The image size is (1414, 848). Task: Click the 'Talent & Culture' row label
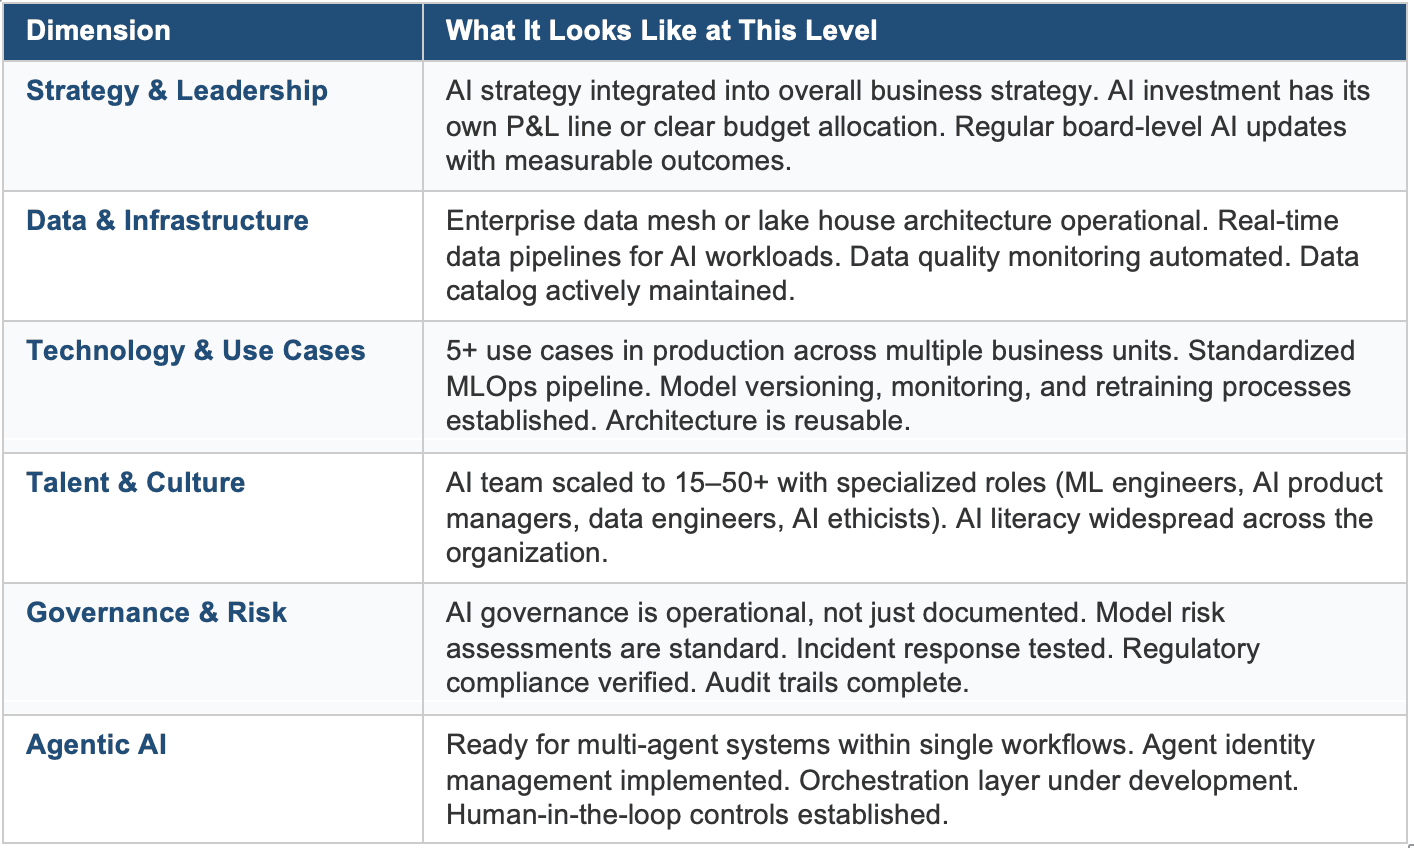[136, 483]
